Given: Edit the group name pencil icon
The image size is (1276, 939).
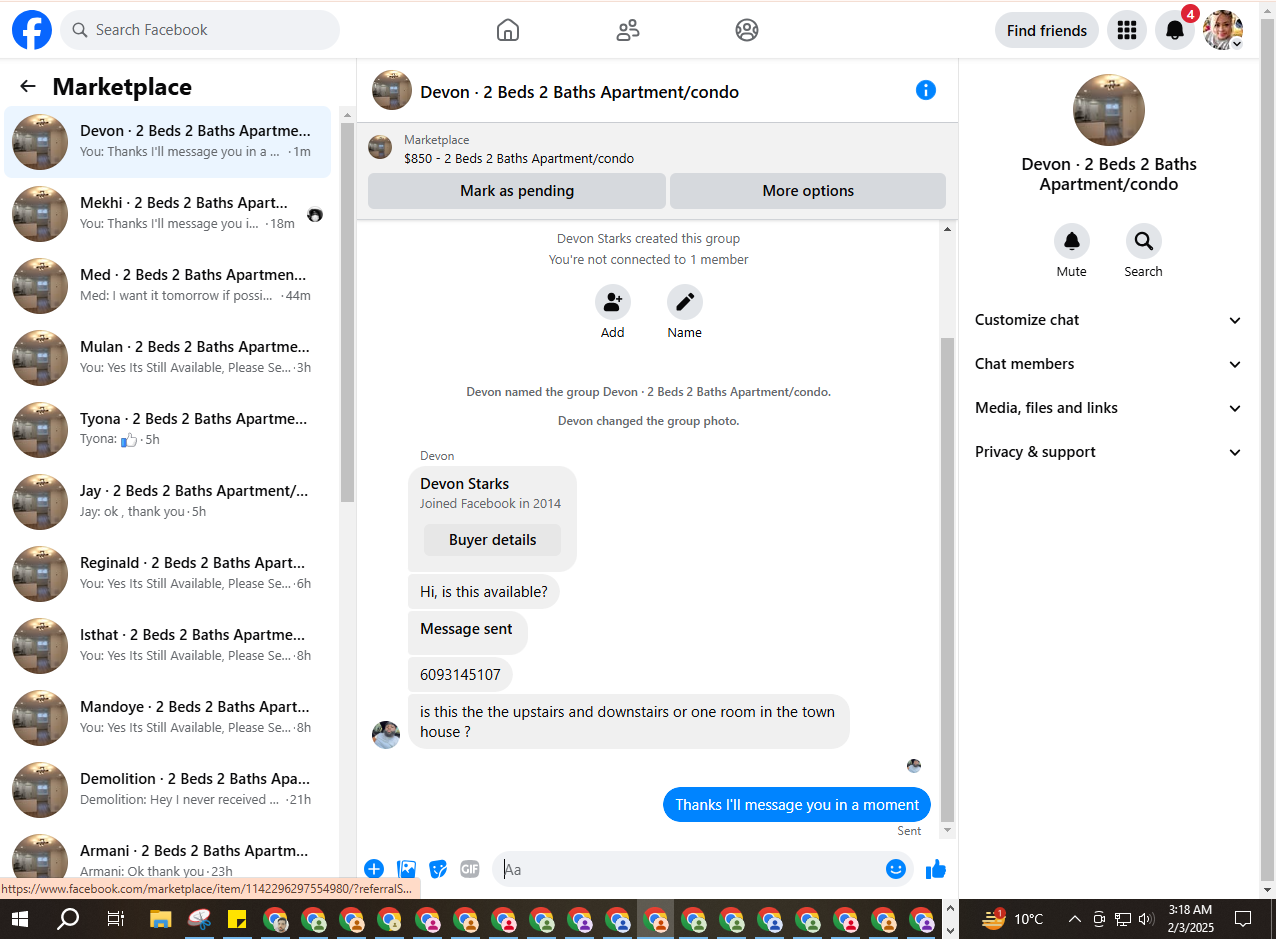Looking at the screenshot, I should (685, 302).
